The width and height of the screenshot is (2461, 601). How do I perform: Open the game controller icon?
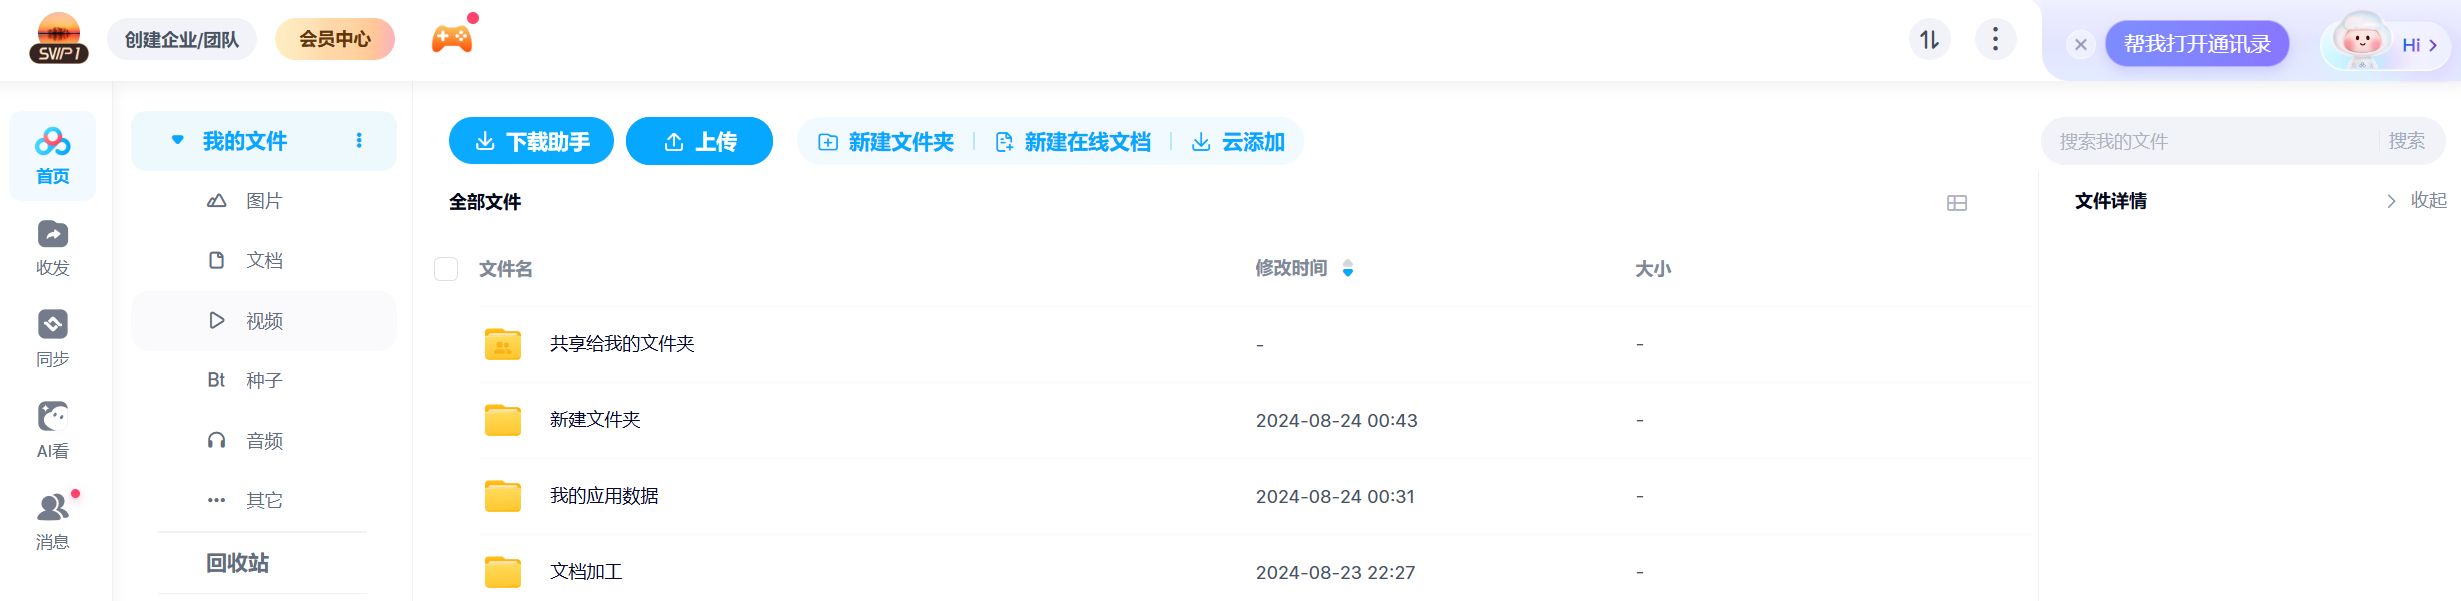coord(451,39)
